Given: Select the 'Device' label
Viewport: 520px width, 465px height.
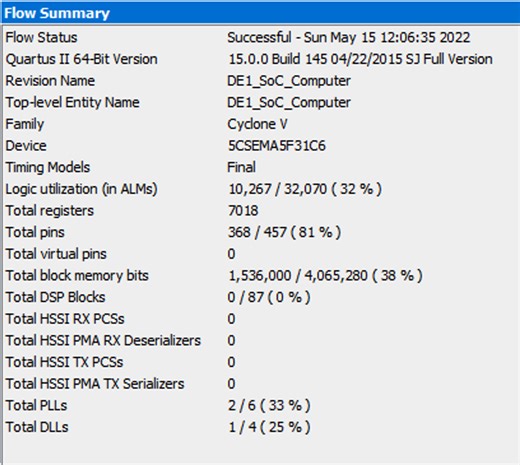Looking at the screenshot, I should (26, 146).
